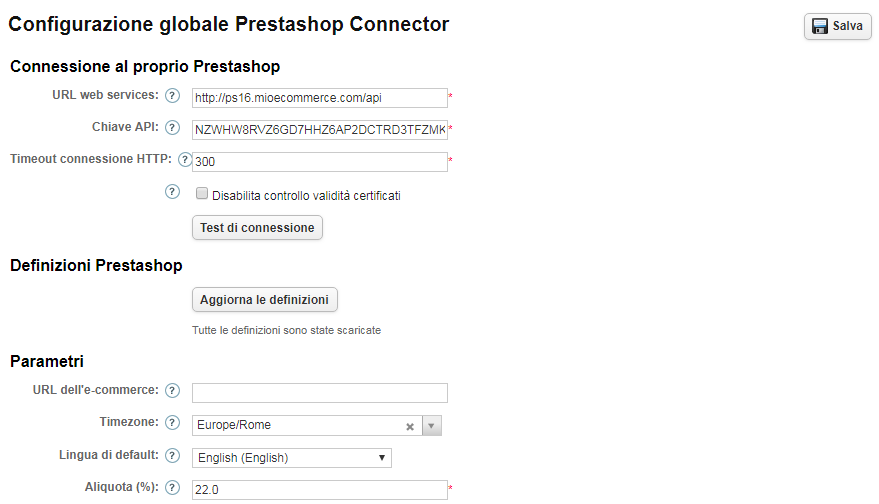
Task: Click the help icon next to certificate checkbox
Action: 172,192
